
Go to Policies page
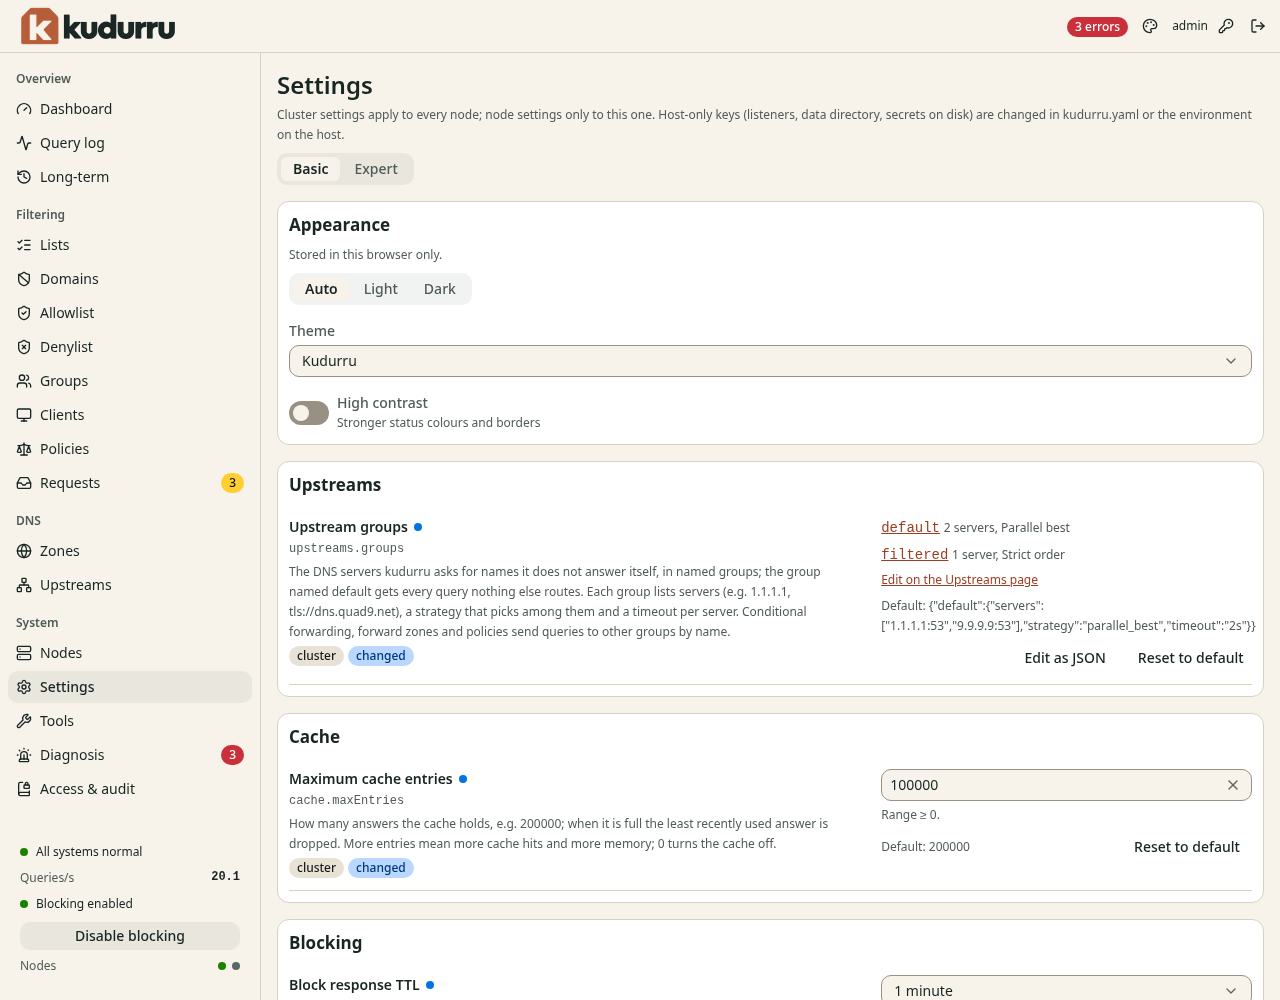tap(130, 449)
